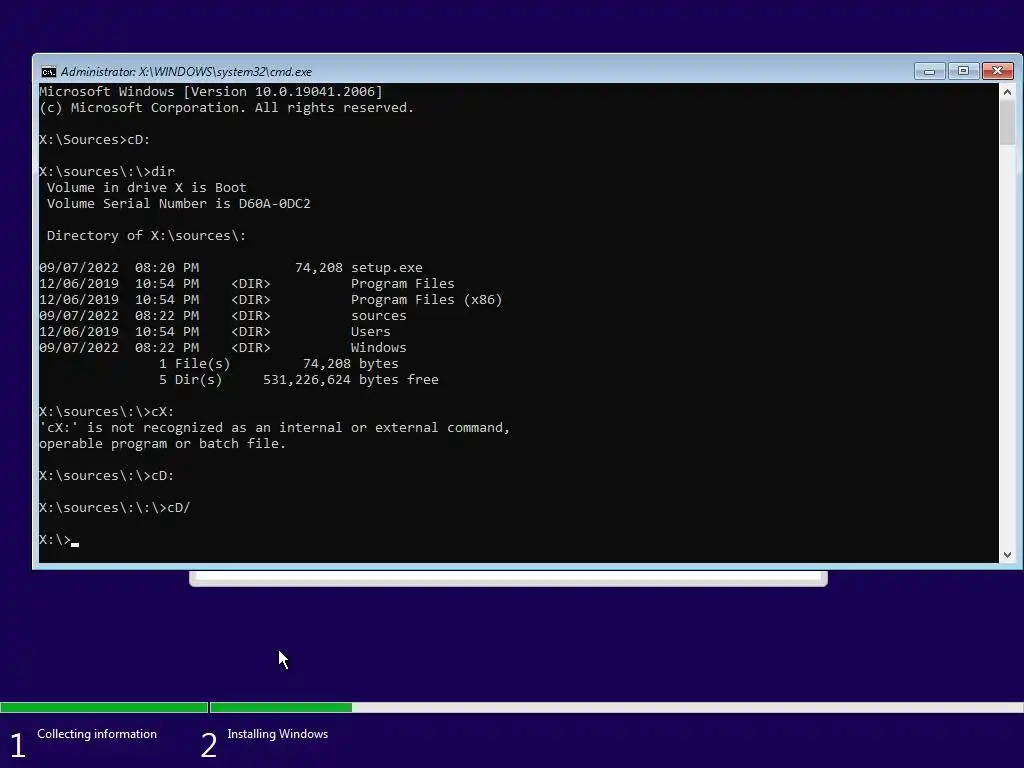Click the Users directory entry
The image size is (1024, 768).
pos(370,332)
